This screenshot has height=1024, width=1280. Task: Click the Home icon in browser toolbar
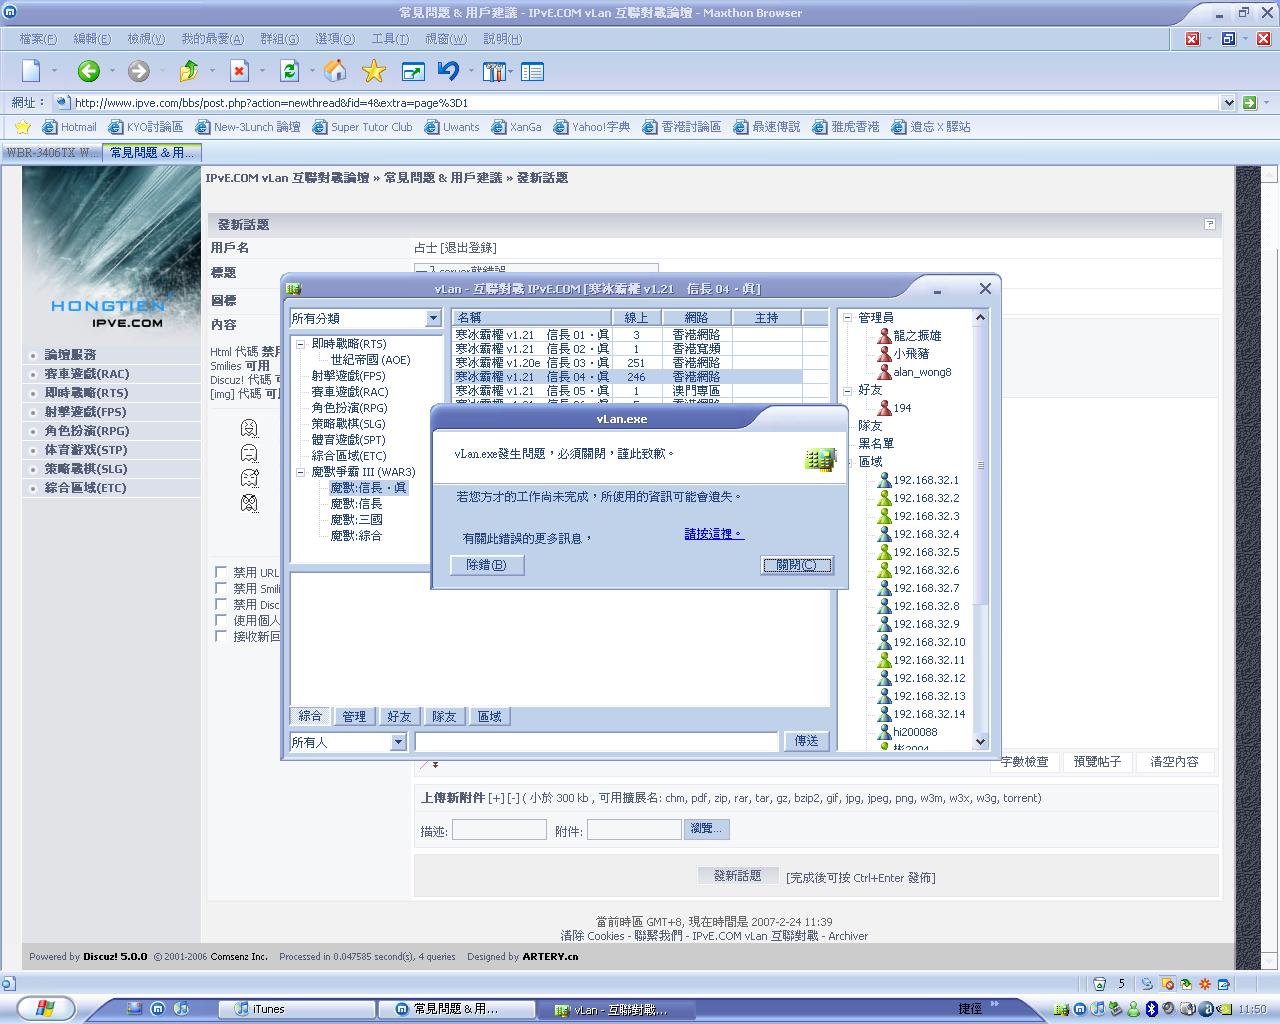click(335, 71)
